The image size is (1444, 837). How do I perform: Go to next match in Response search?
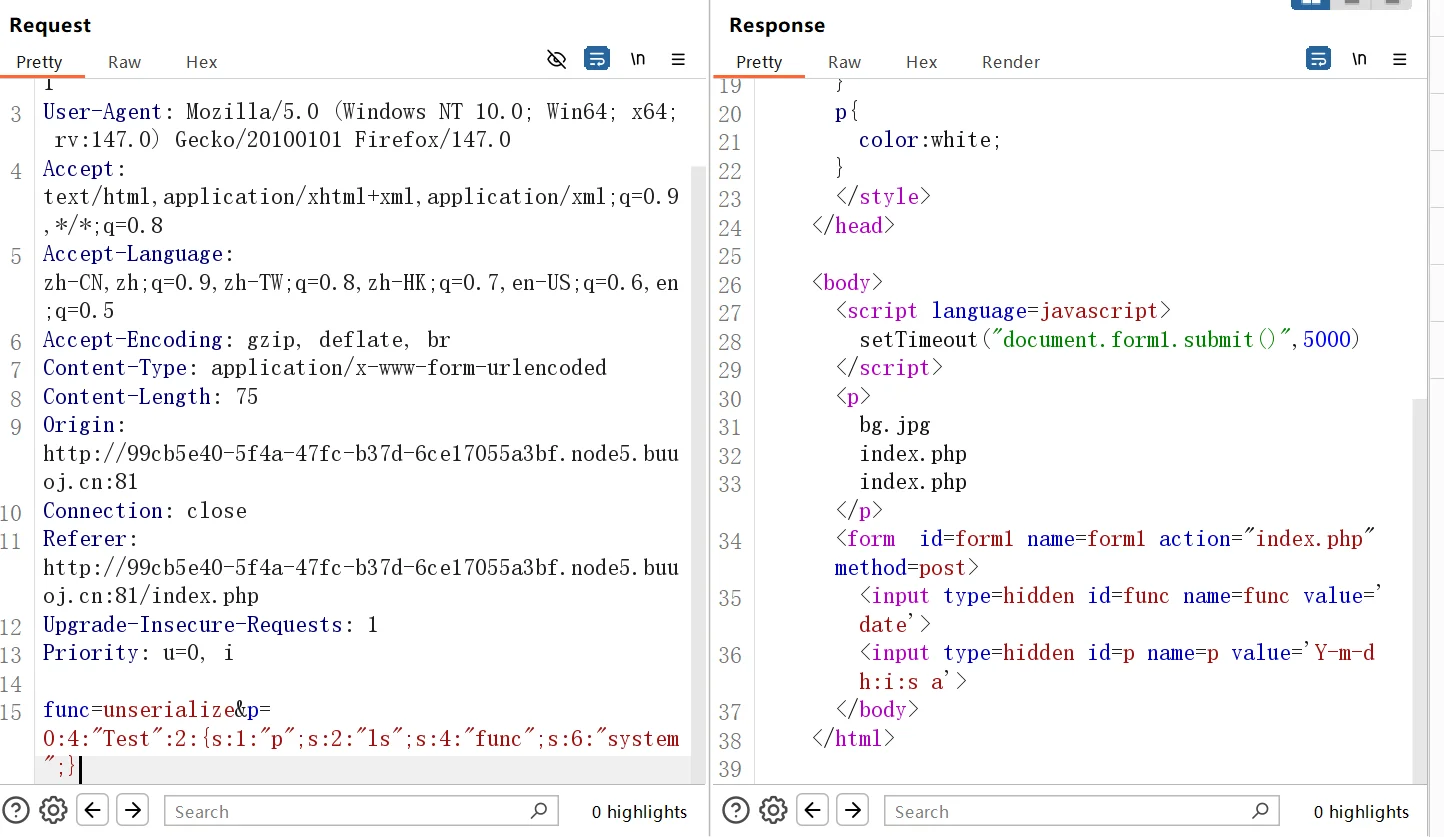click(852, 810)
